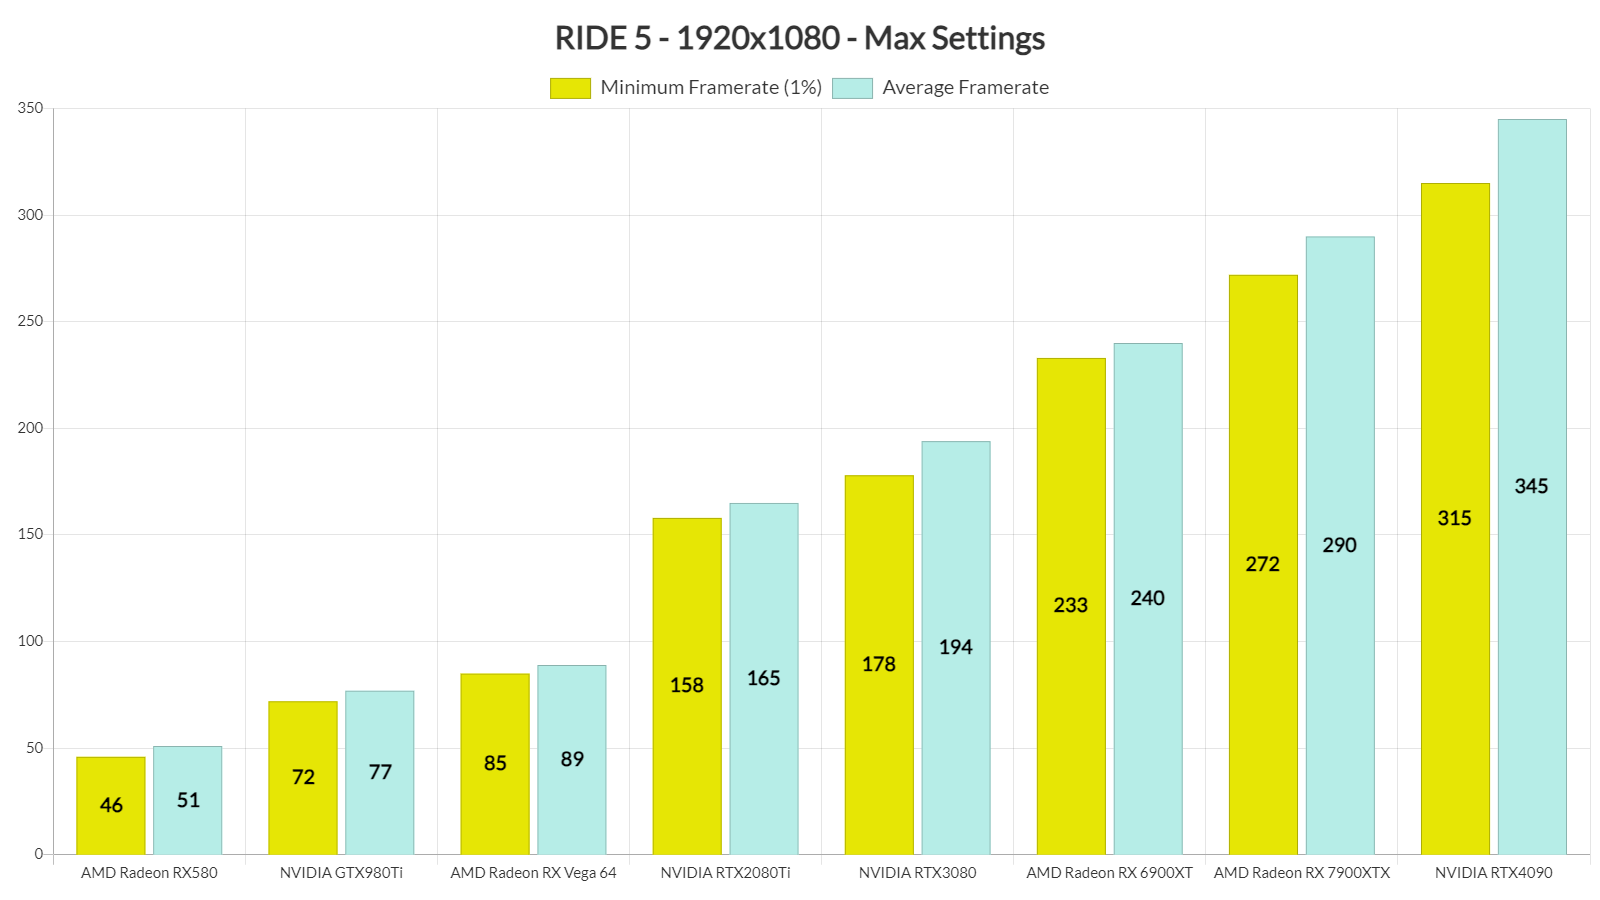Select the RX580 average bar labeled 51
The width and height of the screenshot is (1600, 900).
pyautogui.click(x=187, y=800)
